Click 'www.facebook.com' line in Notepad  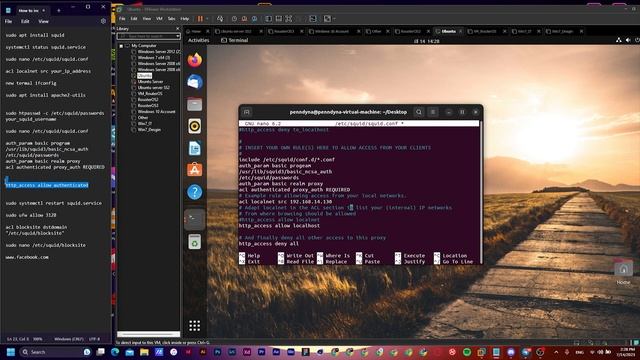[27, 257]
